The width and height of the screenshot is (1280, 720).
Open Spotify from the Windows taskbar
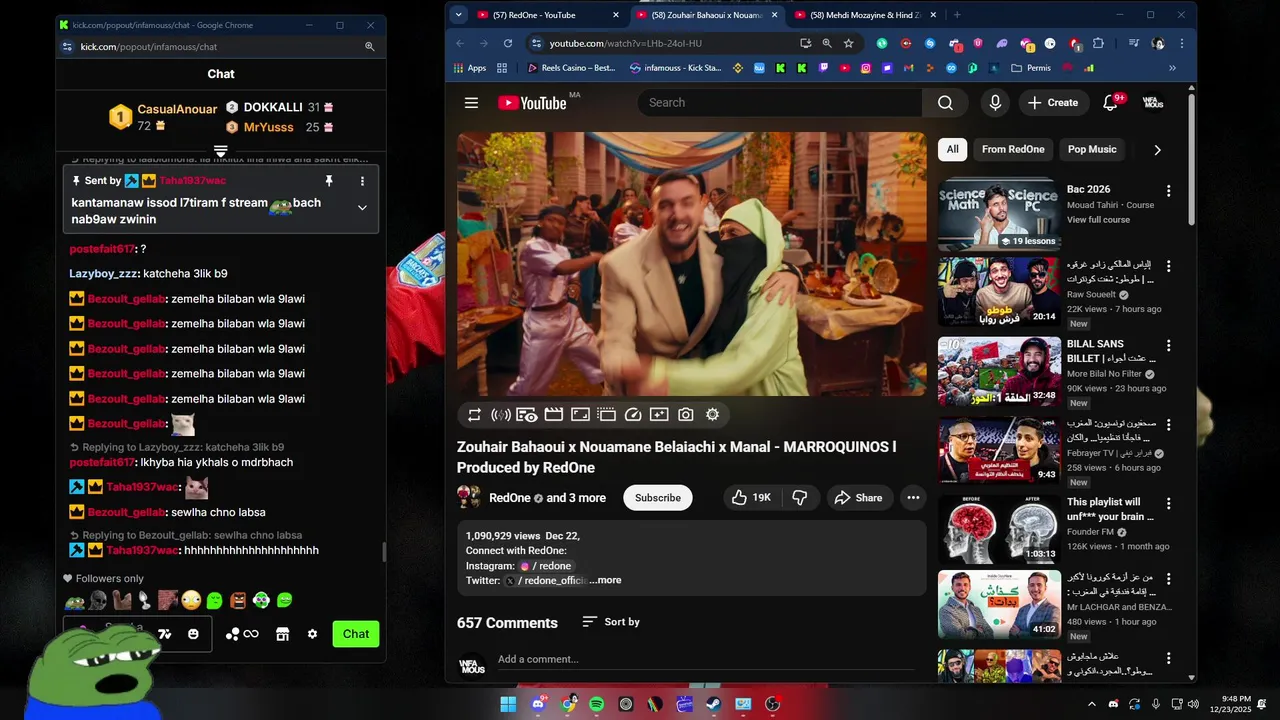point(597,704)
